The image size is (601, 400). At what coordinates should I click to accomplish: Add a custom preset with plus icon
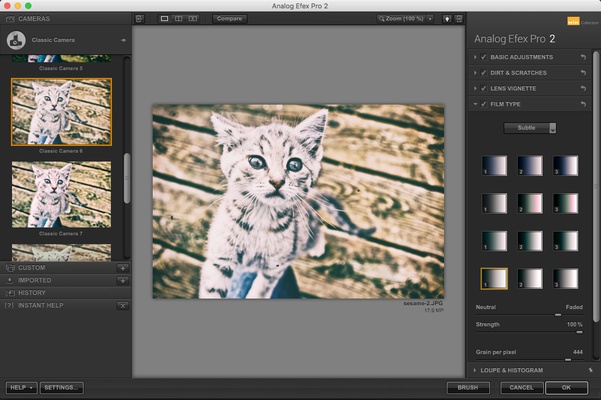click(x=122, y=268)
